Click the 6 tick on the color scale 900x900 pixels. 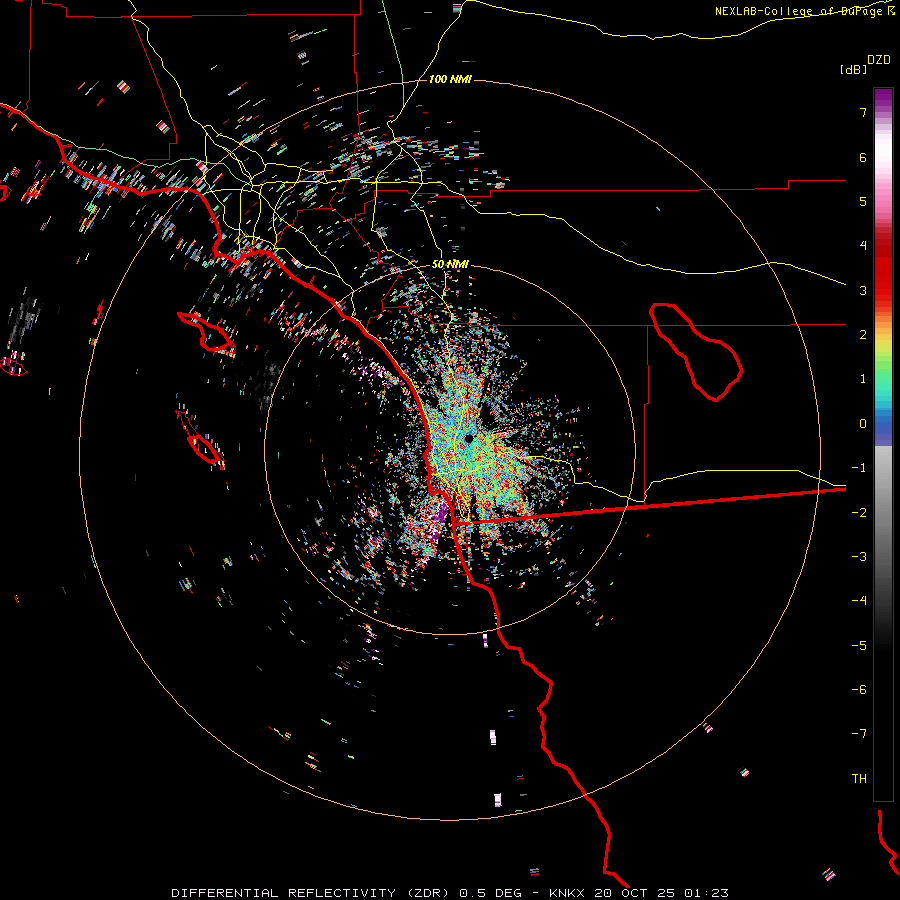[863, 157]
